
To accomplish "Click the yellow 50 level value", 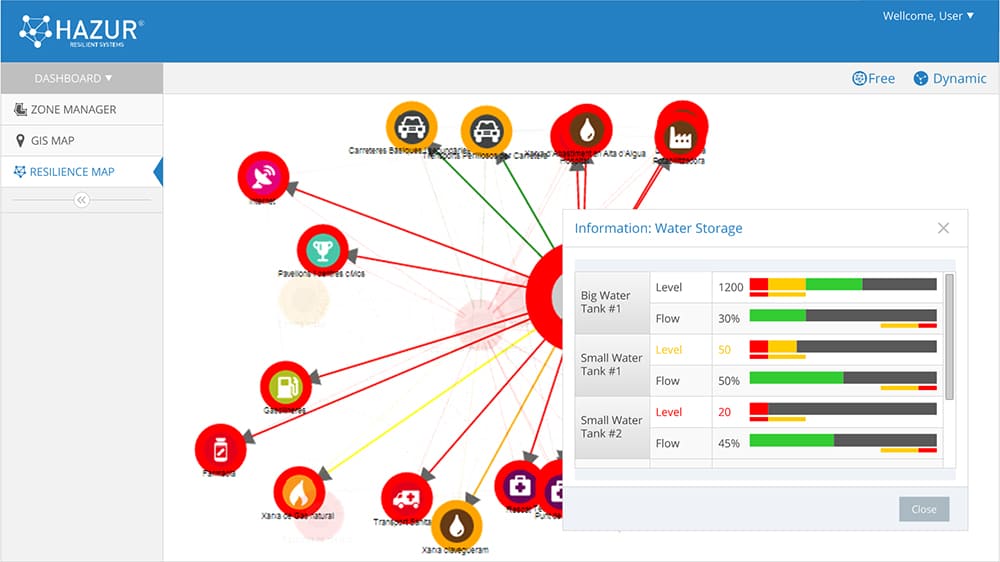I will tap(724, 350).
